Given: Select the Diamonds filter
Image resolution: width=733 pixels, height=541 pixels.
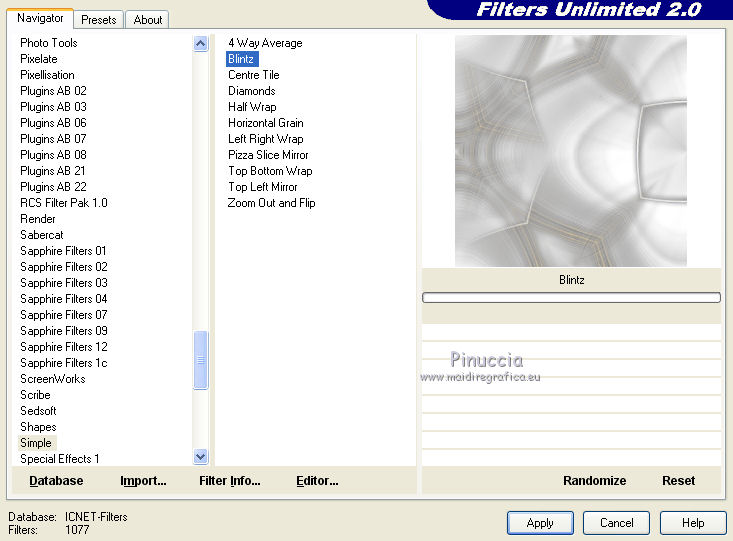Looking at the screenshot, I should (252, 91).
